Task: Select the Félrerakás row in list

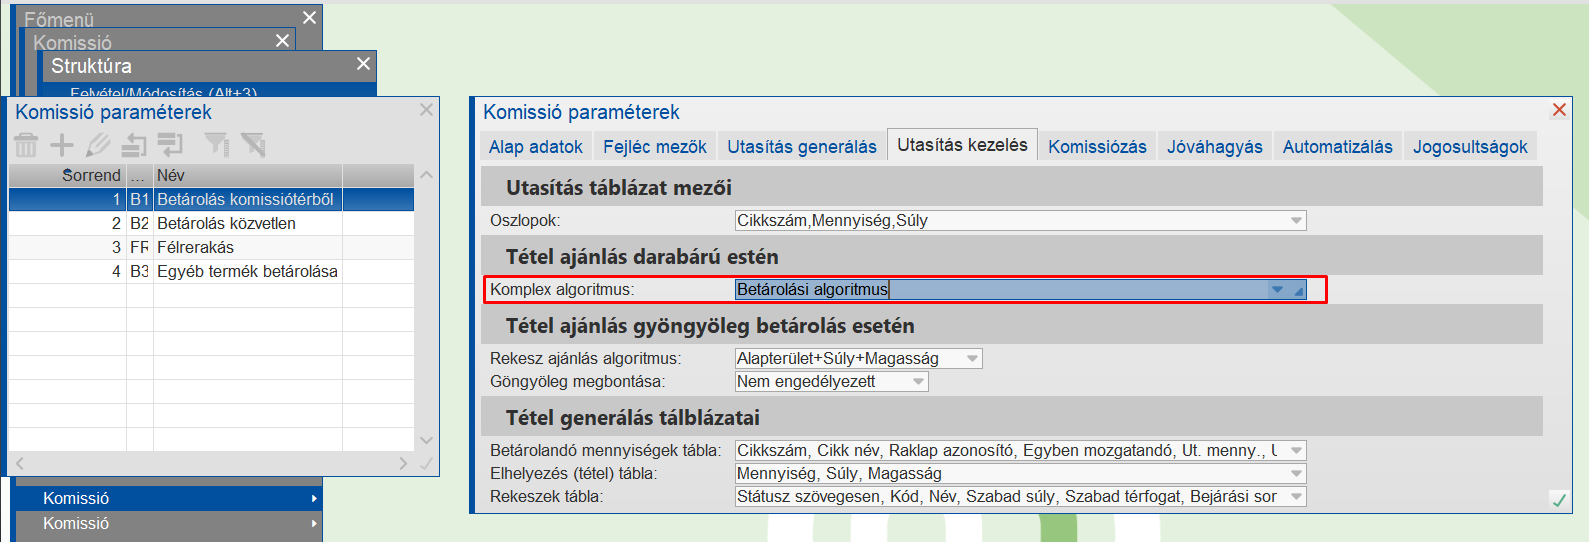Action: [195, 247]
